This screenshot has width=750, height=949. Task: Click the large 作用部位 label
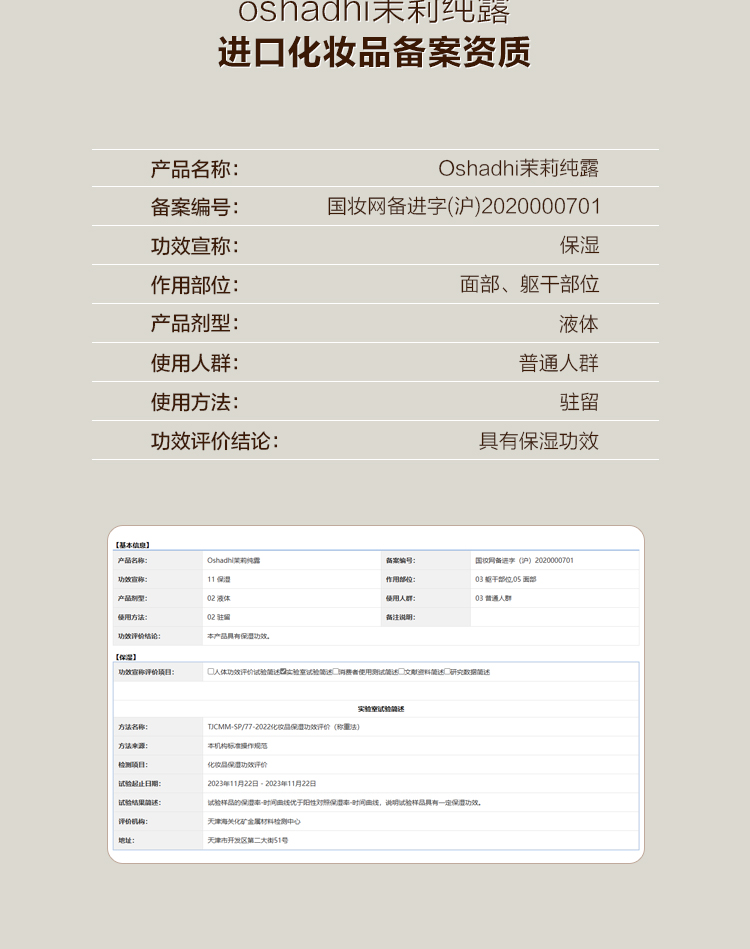[x=194, y=284]
